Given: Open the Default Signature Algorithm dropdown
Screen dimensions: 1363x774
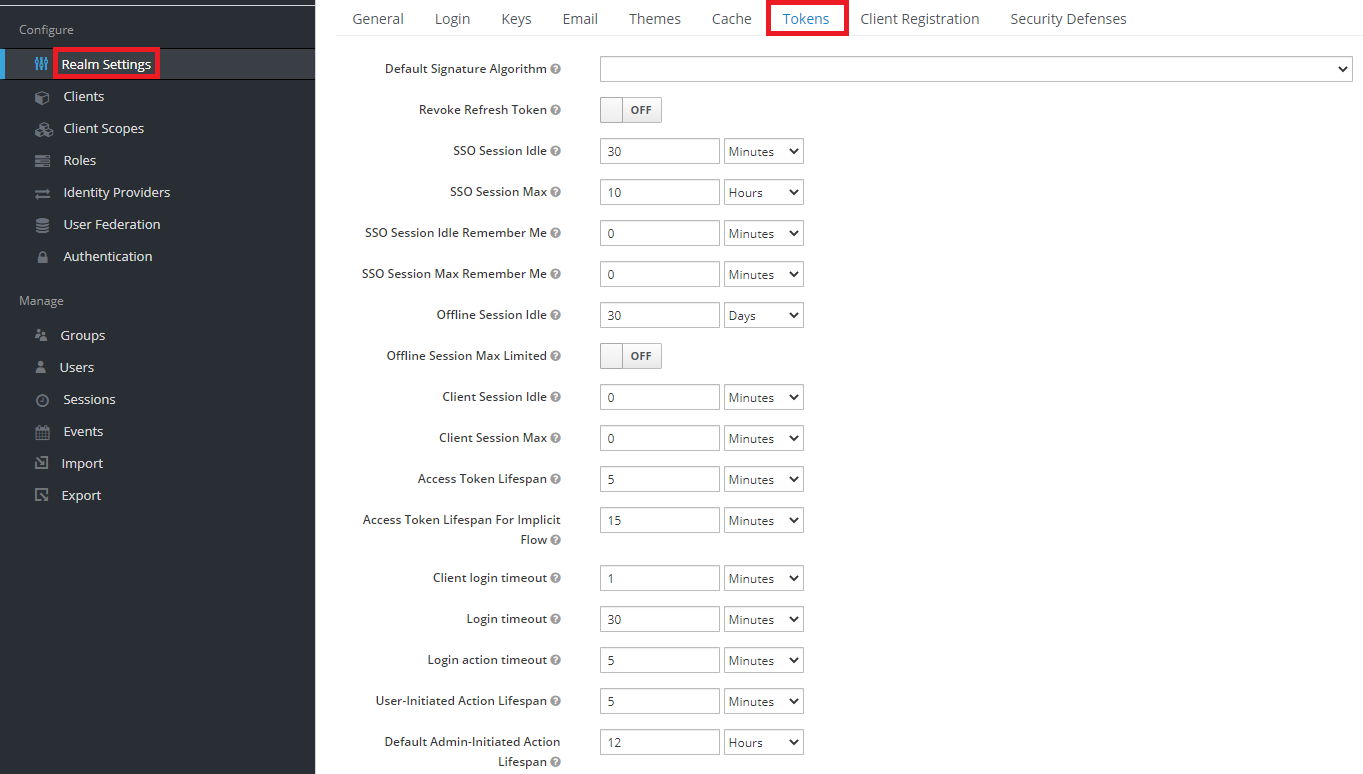Looking at the screenshot, I should pyautogui.click(x=976, y=69).
